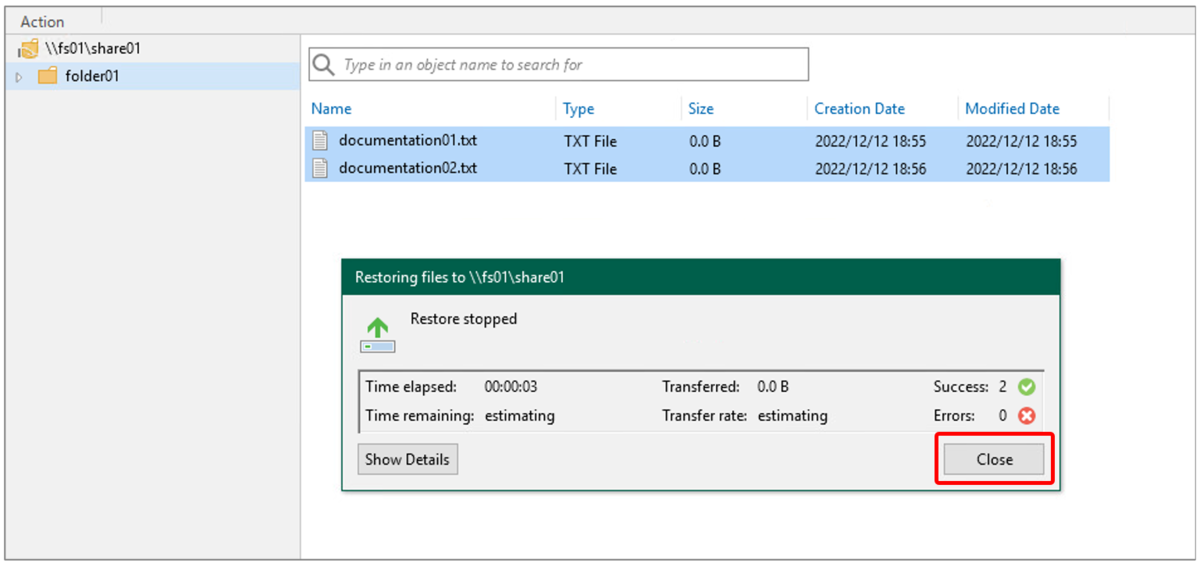The width and height of the screenshot is (1200, 563).
Task: Sort list by Name column
Action: pos(331,109)
